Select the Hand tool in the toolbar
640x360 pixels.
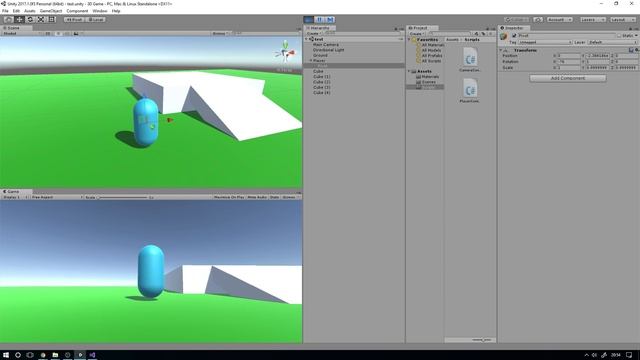click(8, 20)
